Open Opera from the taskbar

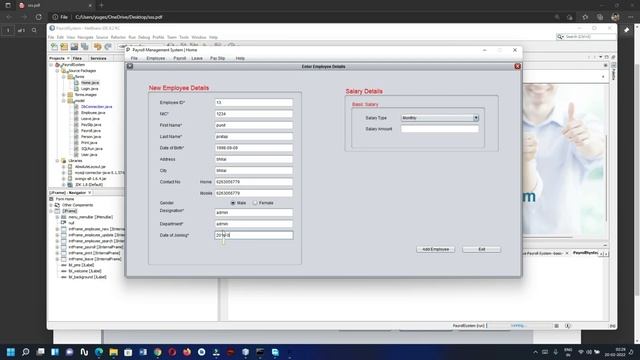[172, 352]
